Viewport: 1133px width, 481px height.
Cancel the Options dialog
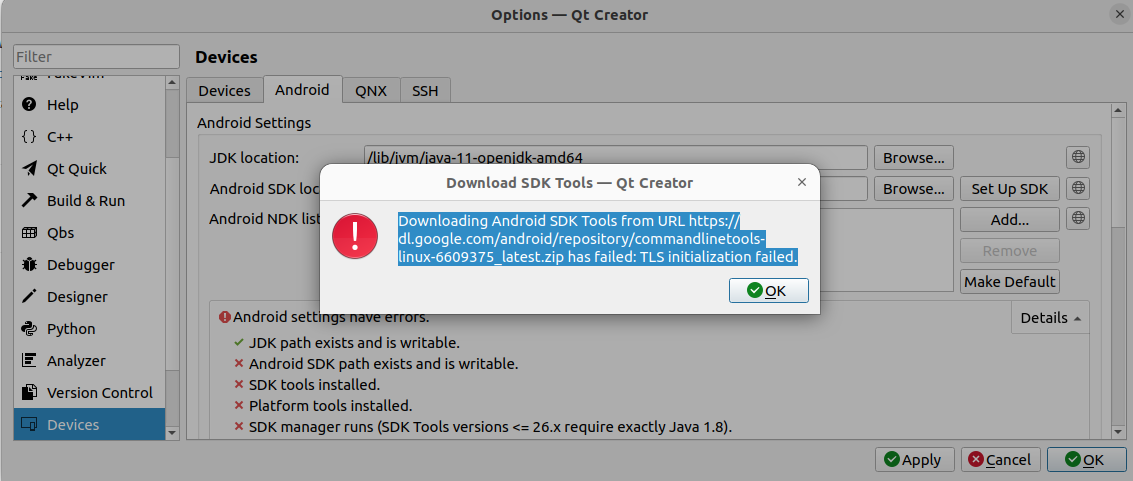[x=1001, y=459]
